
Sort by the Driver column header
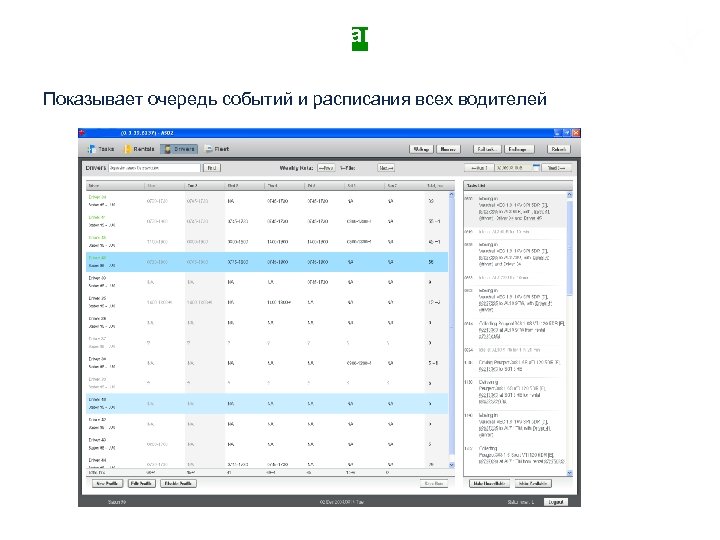point(115,186)
